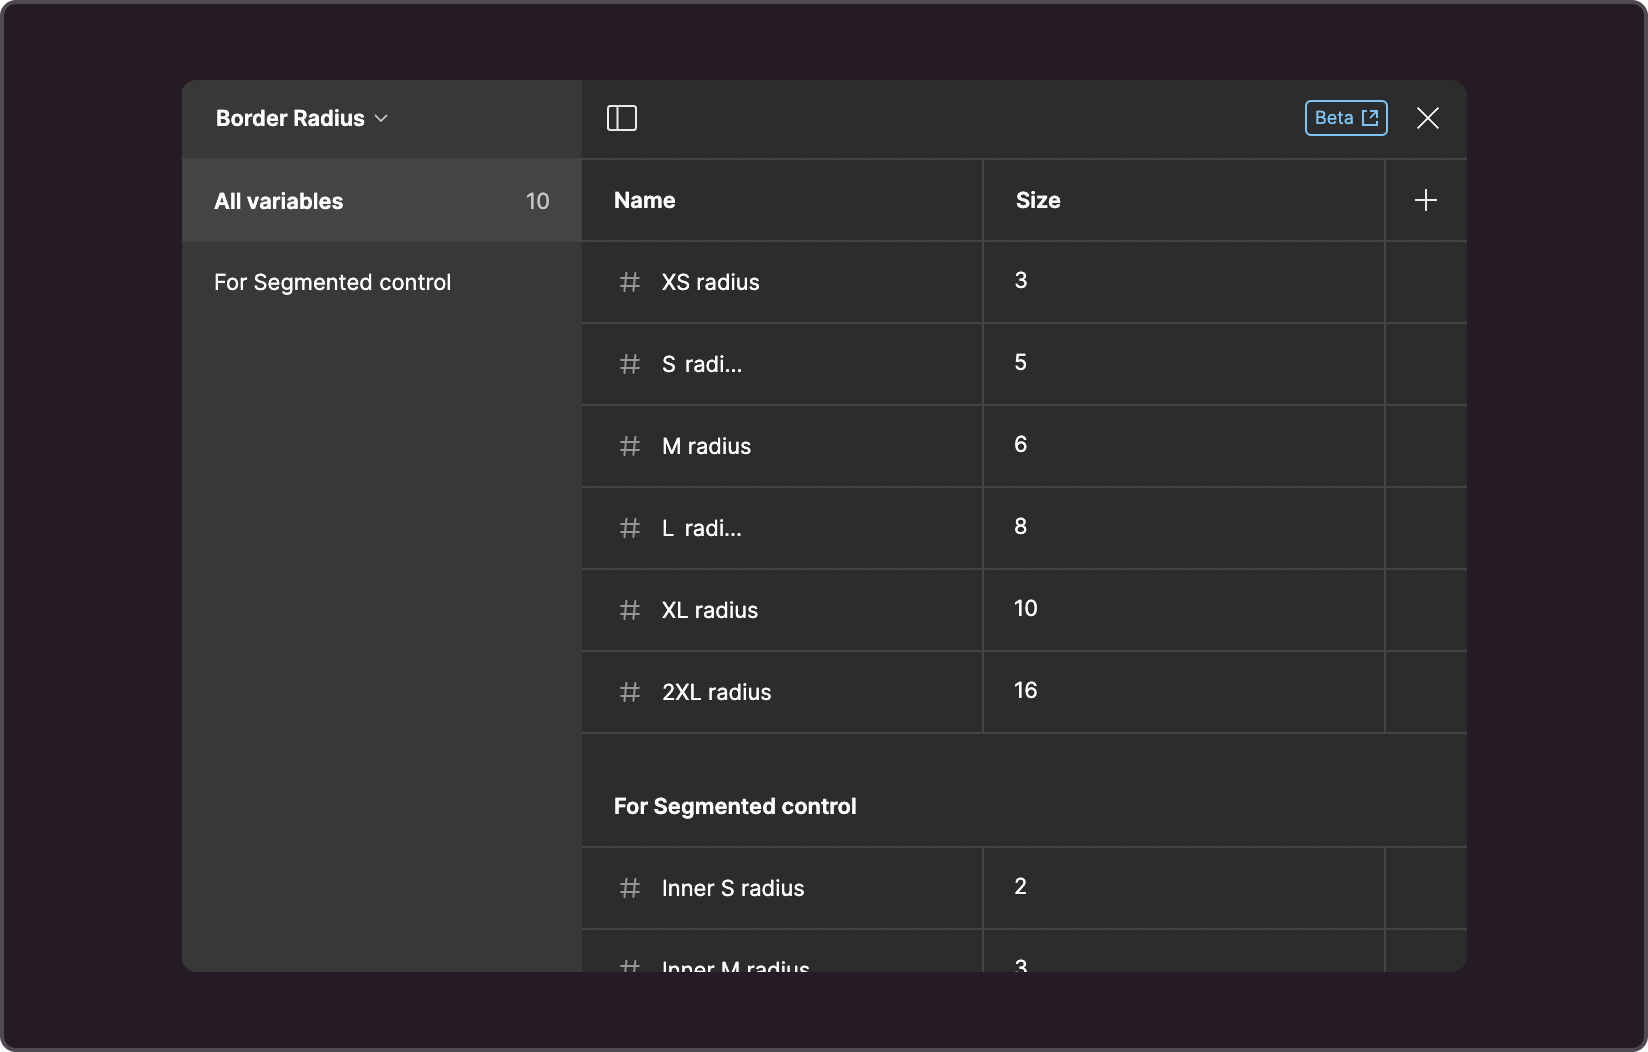
Task: Edit S radius size value 5
Action: tap(1184, 364)
